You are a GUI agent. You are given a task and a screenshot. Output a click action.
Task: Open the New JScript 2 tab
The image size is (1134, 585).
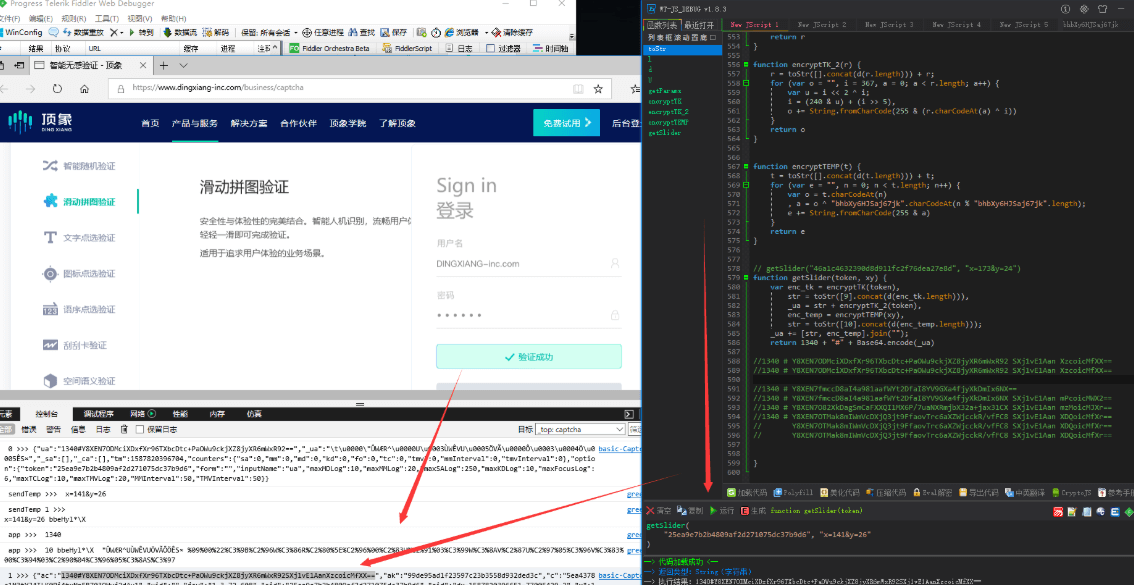click(821, 24)
